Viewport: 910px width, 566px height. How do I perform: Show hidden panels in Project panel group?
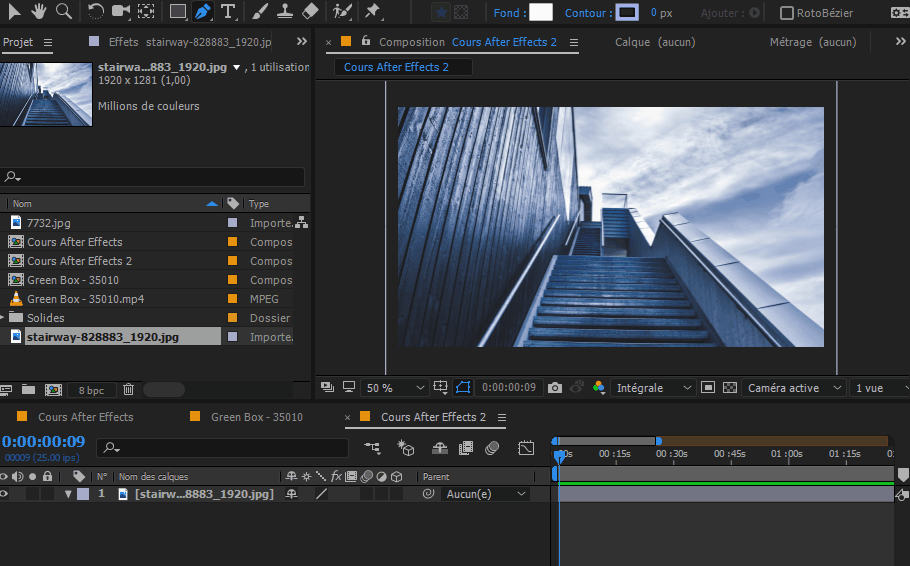[302, 41]
